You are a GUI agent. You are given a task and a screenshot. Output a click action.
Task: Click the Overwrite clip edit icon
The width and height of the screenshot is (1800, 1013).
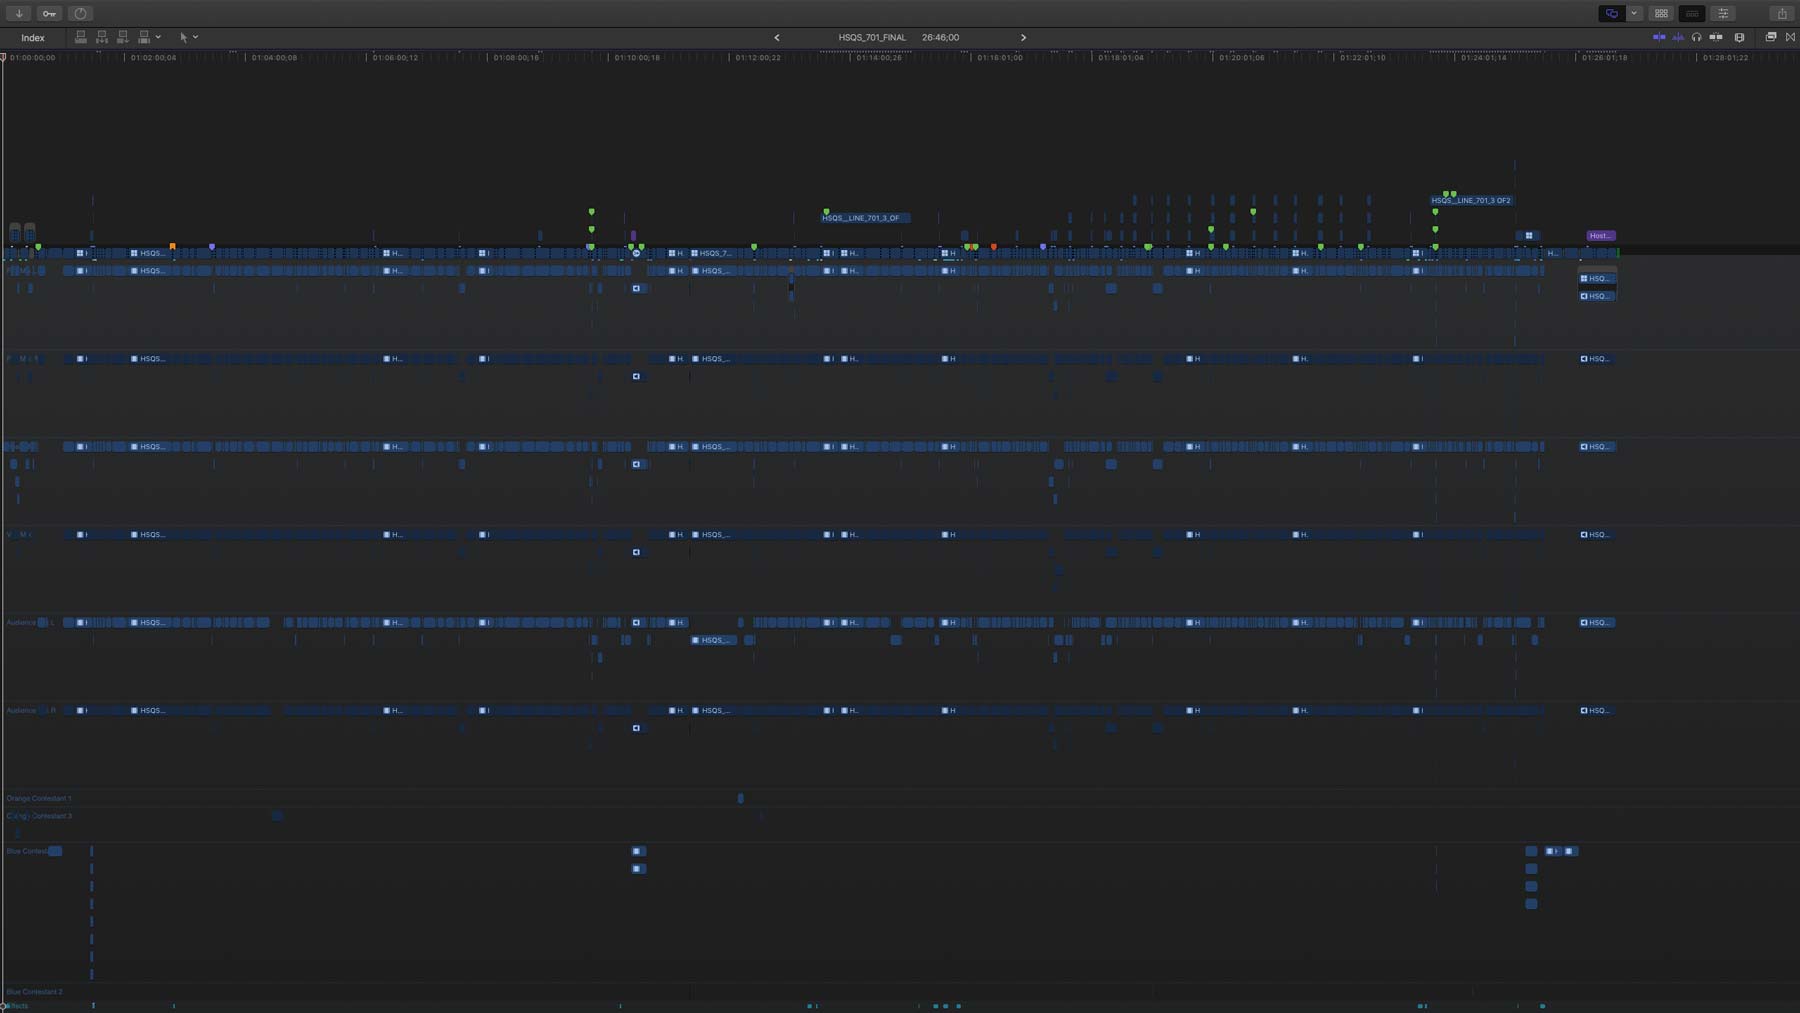[x=144, y=37]
